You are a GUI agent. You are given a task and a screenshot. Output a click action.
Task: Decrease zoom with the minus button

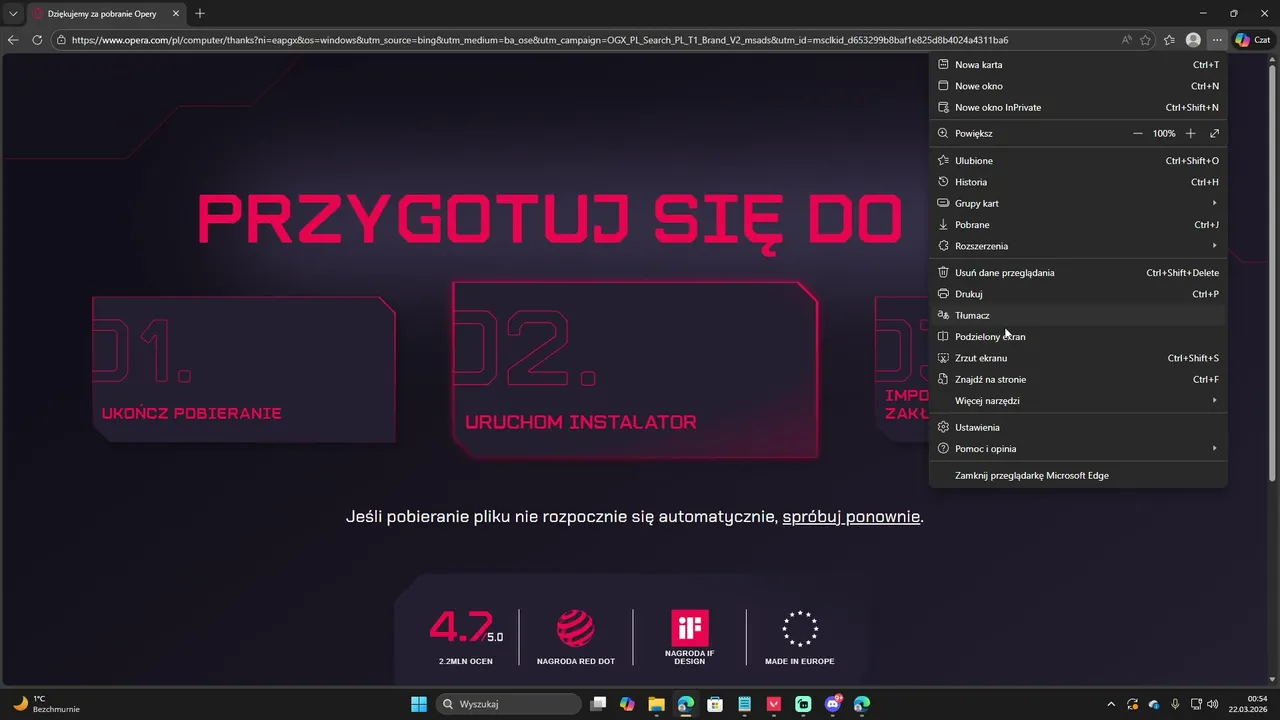1137,133
